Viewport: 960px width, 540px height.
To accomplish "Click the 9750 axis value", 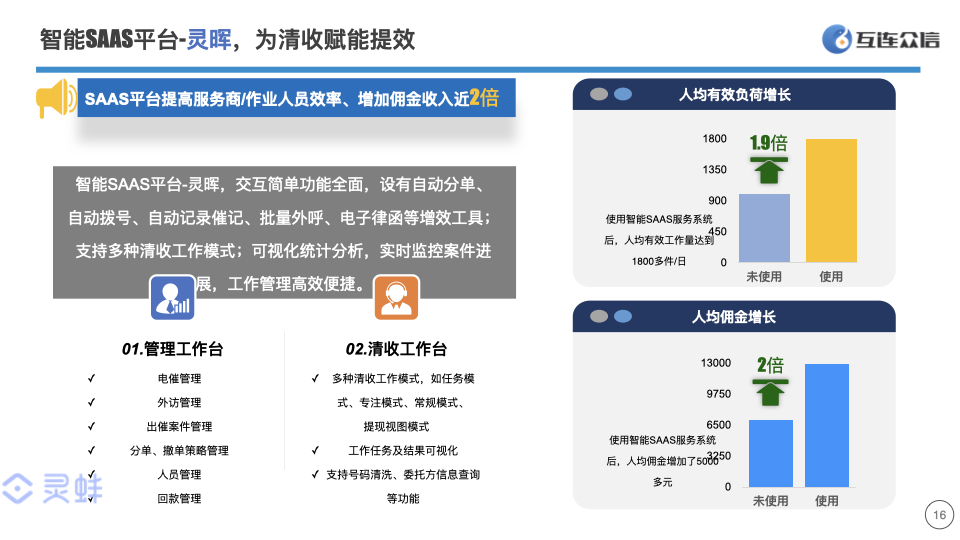I will point(719,393).
